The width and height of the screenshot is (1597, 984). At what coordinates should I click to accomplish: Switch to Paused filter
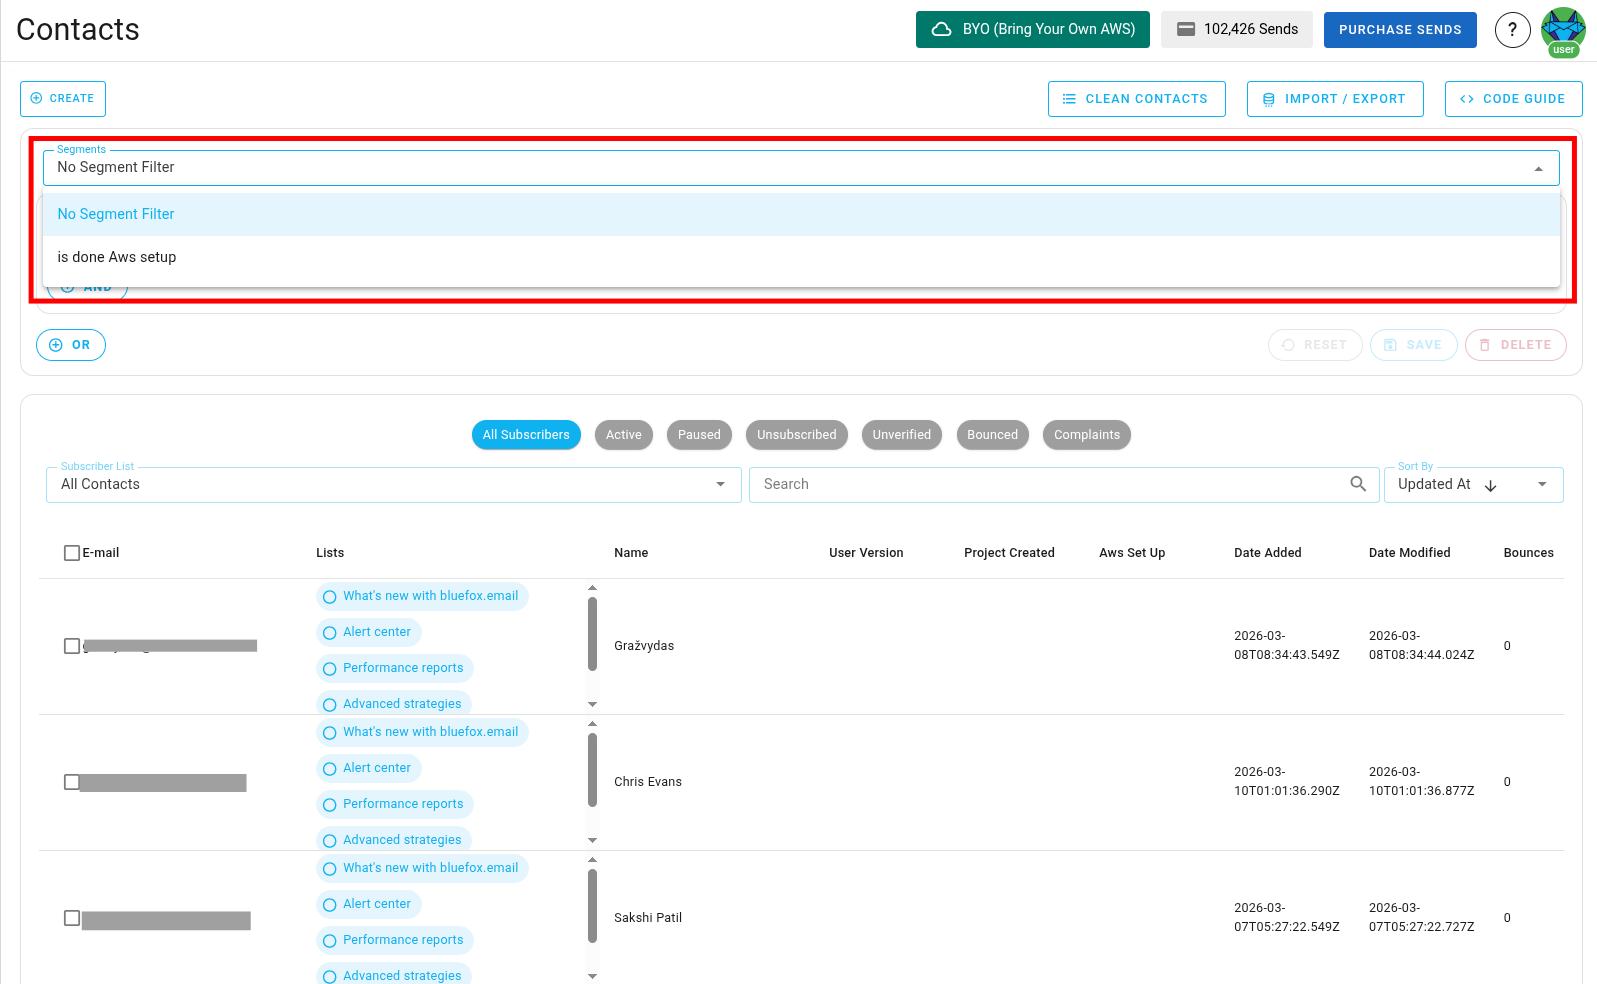click(699, 435)
